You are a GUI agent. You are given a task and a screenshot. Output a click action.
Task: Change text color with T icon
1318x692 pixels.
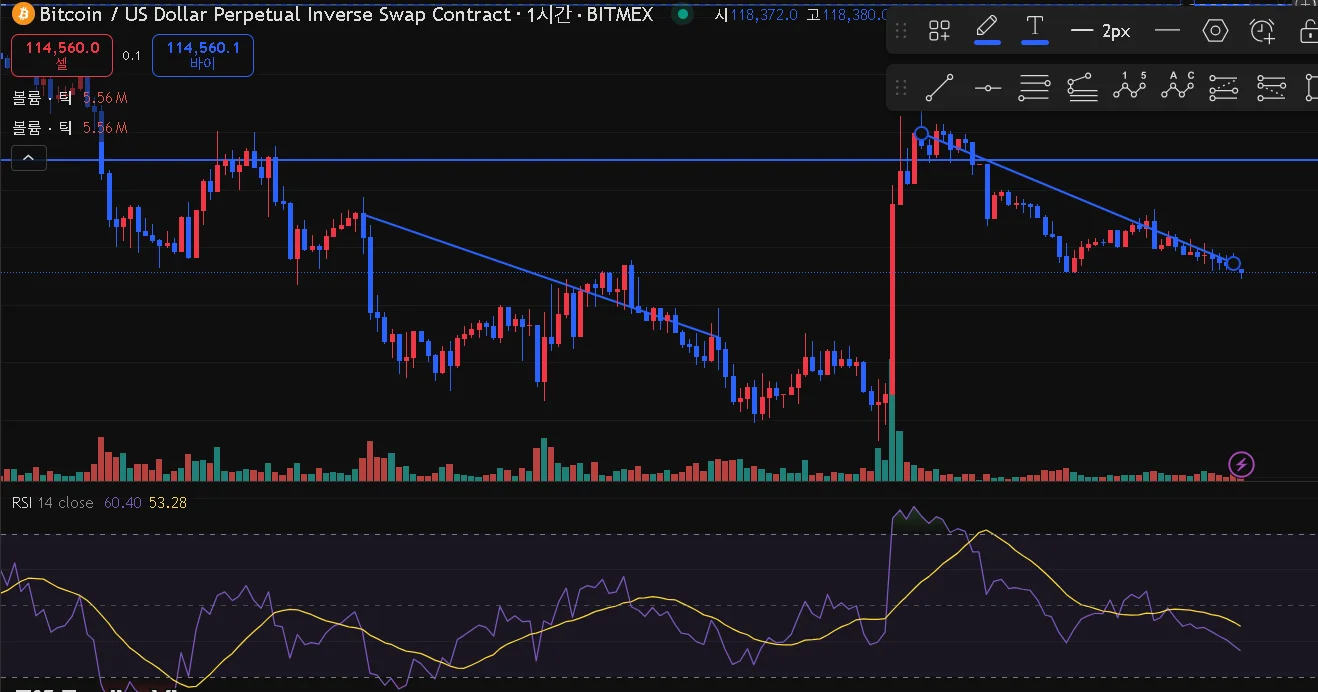coord(1035,28)
